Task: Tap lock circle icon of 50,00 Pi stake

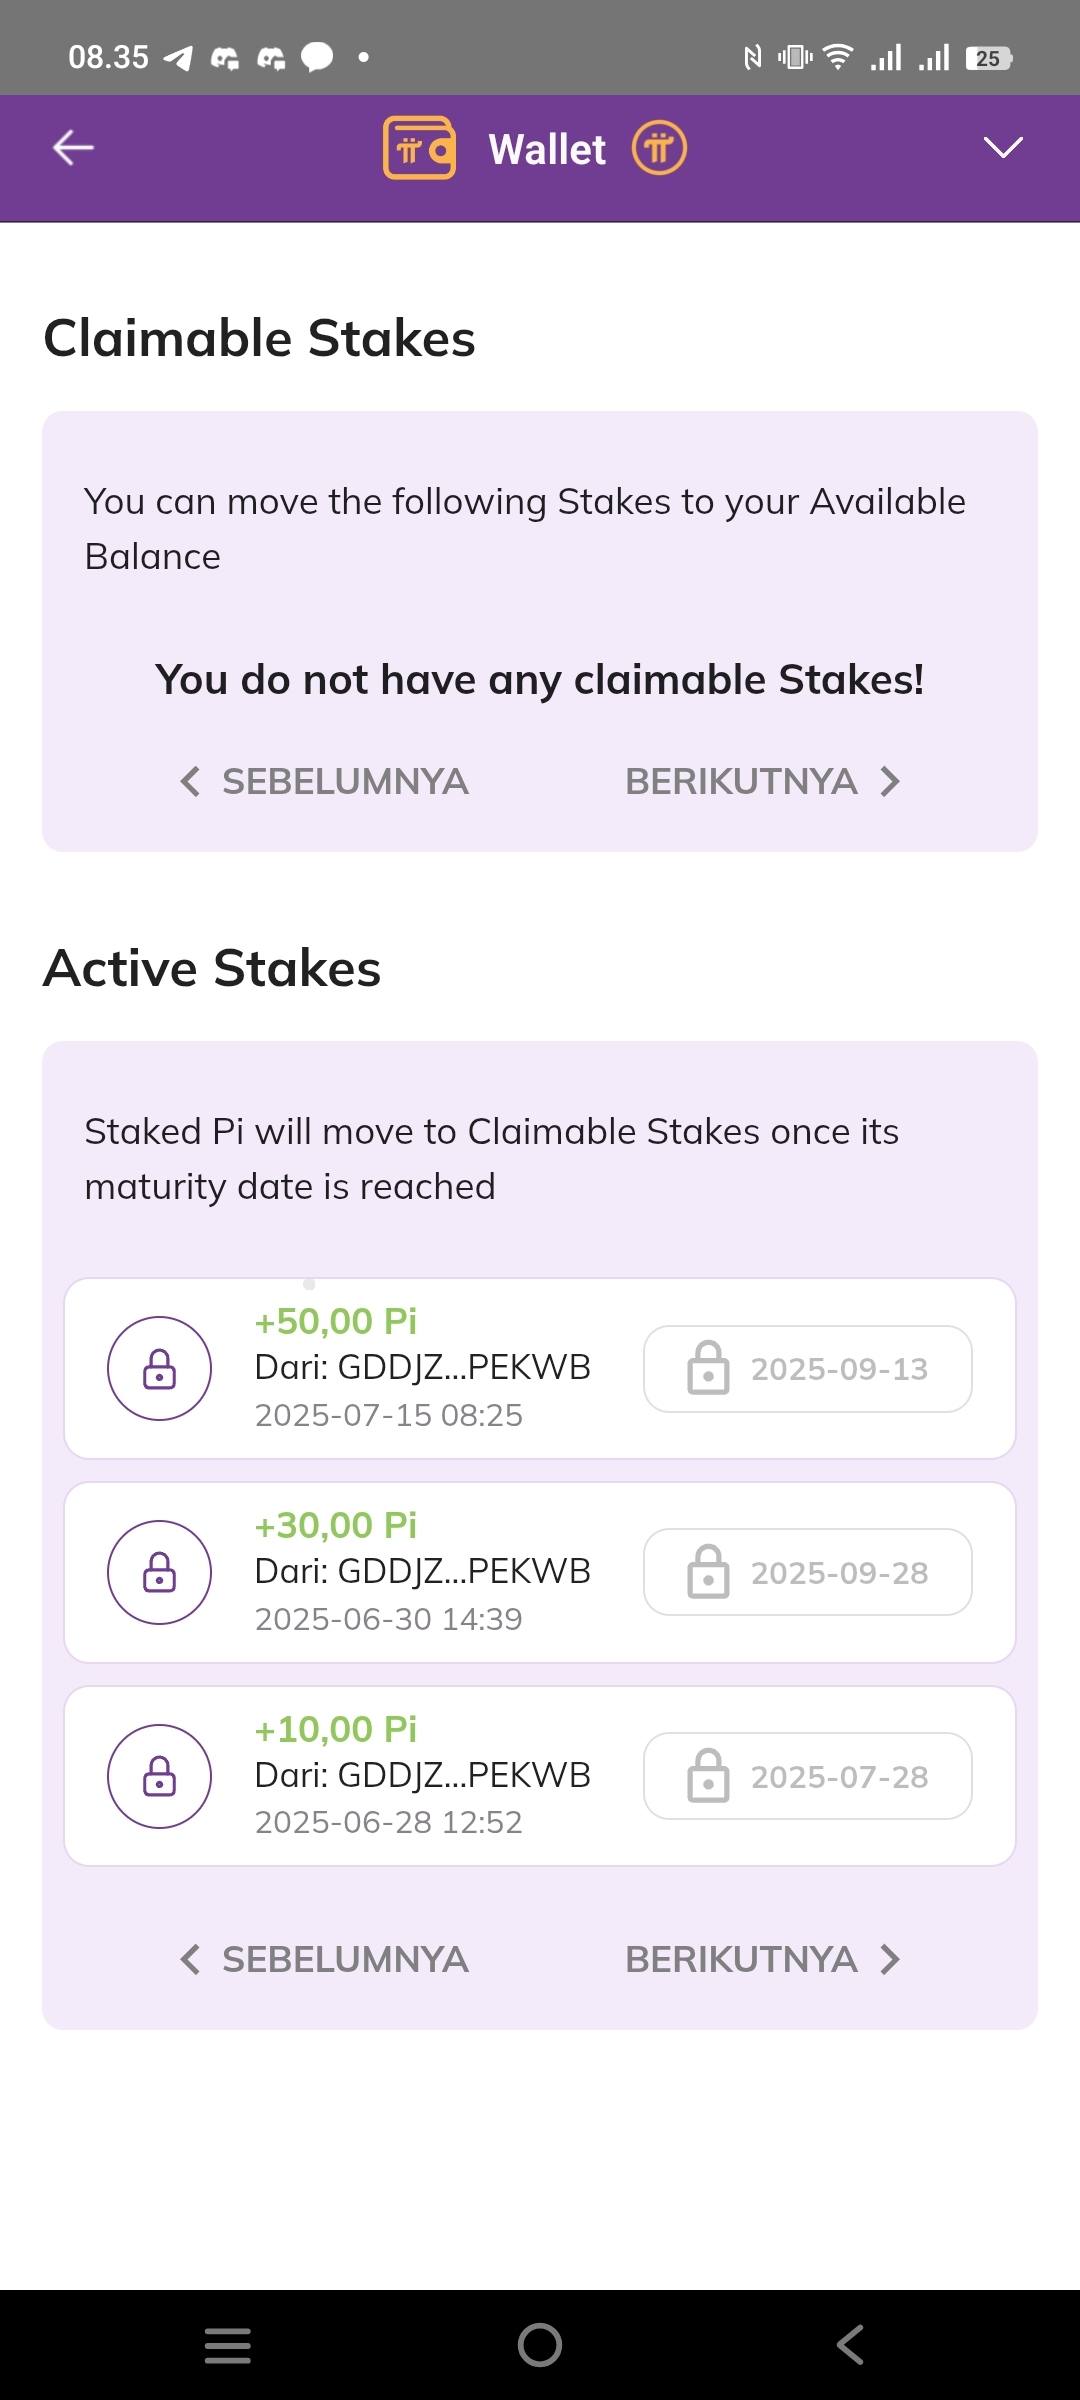Action: (159, 1369)
